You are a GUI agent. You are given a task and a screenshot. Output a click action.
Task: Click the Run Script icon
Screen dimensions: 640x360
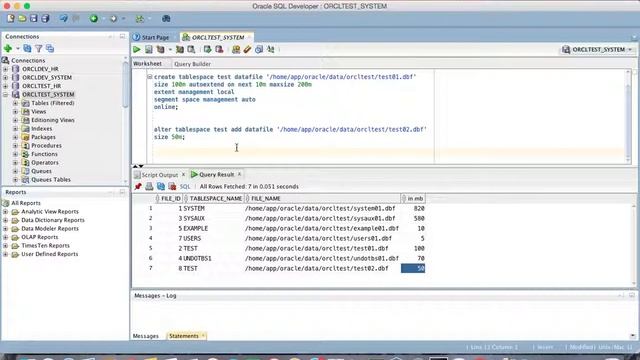coord(149,50)
